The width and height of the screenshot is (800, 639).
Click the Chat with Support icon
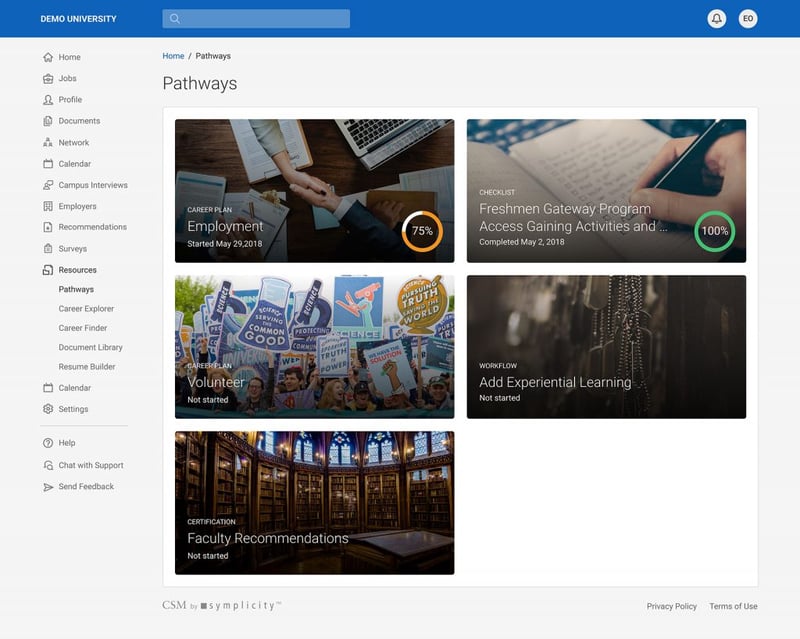[x=48, y=465]
